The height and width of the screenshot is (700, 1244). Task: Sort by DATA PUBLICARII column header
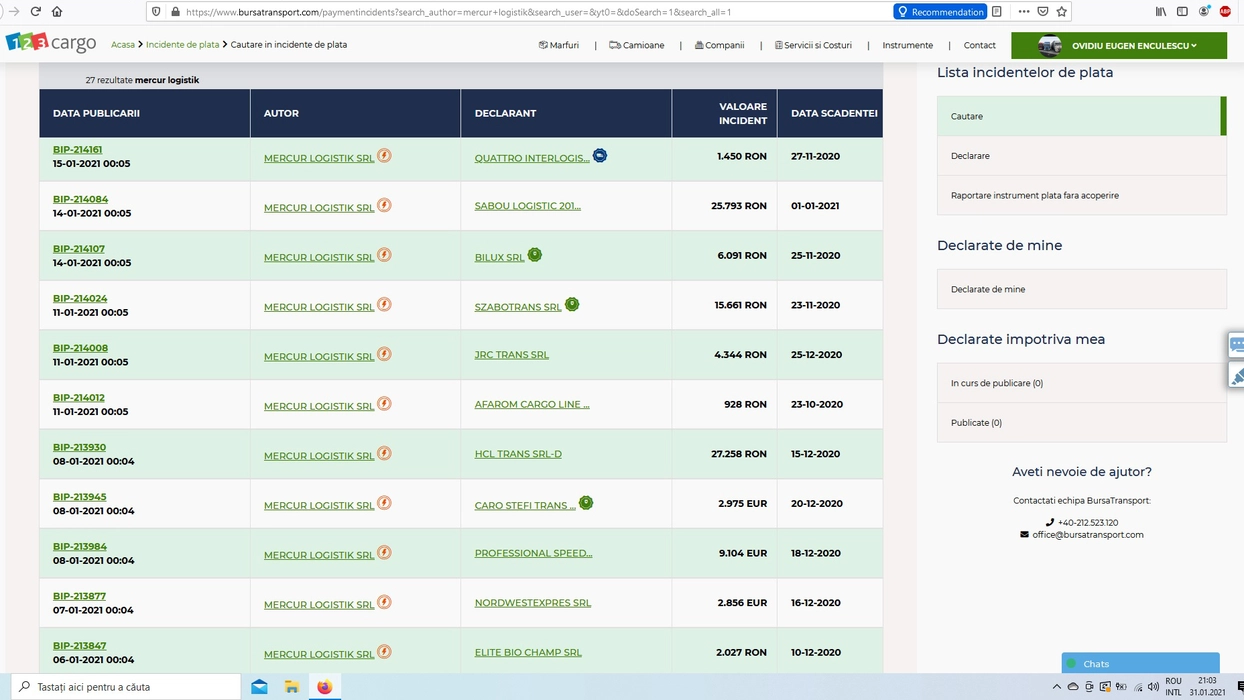point(96,114)
